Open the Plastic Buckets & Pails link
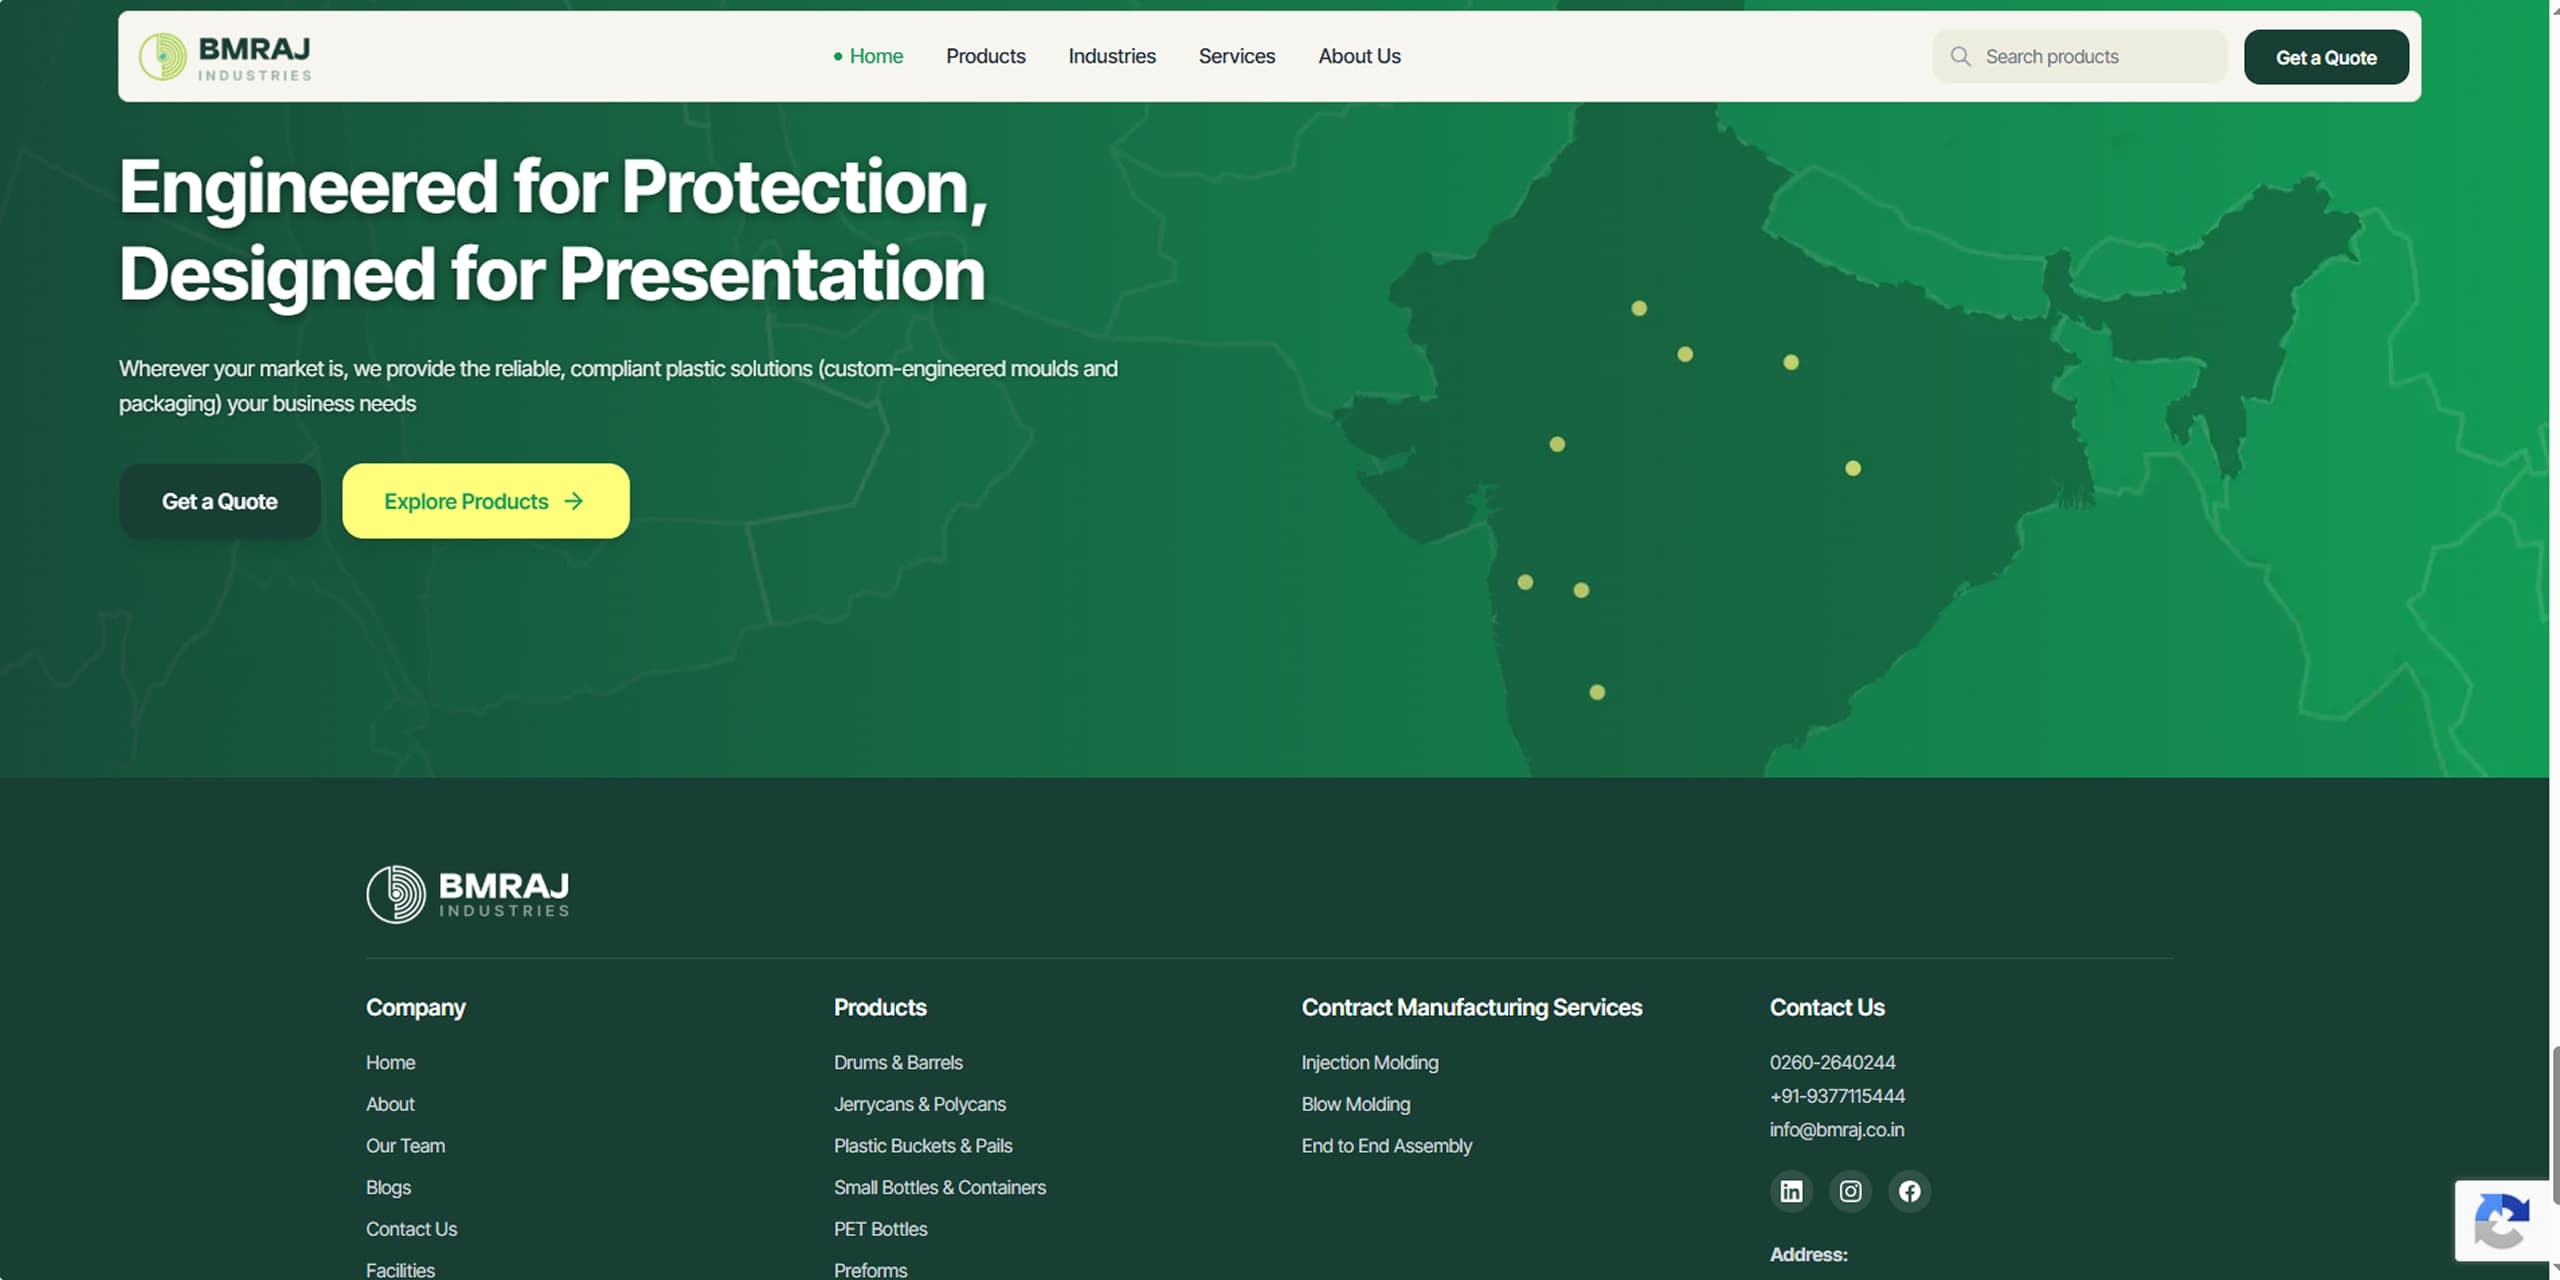This screenshot has width=2560, height=1280. click(x=923, y=1146)
